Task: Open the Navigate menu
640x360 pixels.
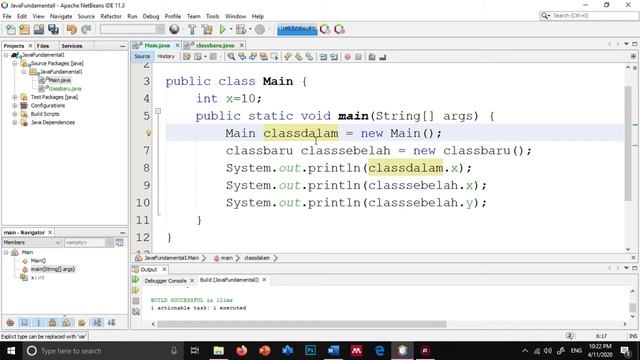Action: (61, 16)
